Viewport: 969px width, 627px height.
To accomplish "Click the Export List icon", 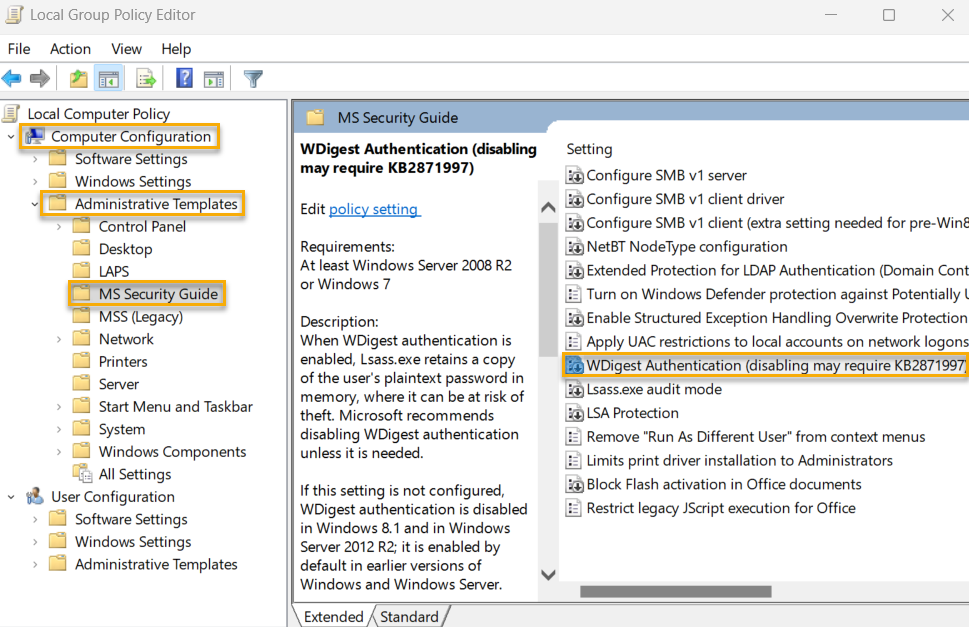I will 143,78.
